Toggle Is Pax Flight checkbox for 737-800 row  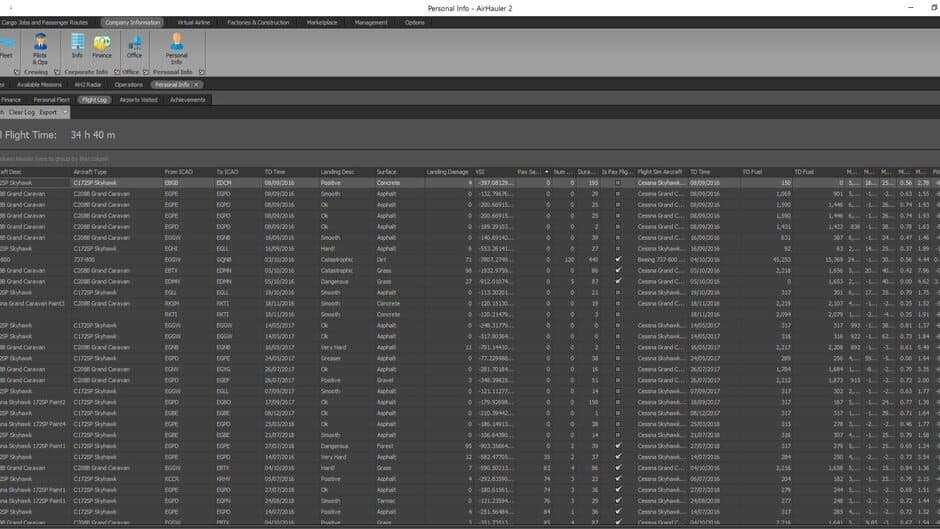(618, 260)
